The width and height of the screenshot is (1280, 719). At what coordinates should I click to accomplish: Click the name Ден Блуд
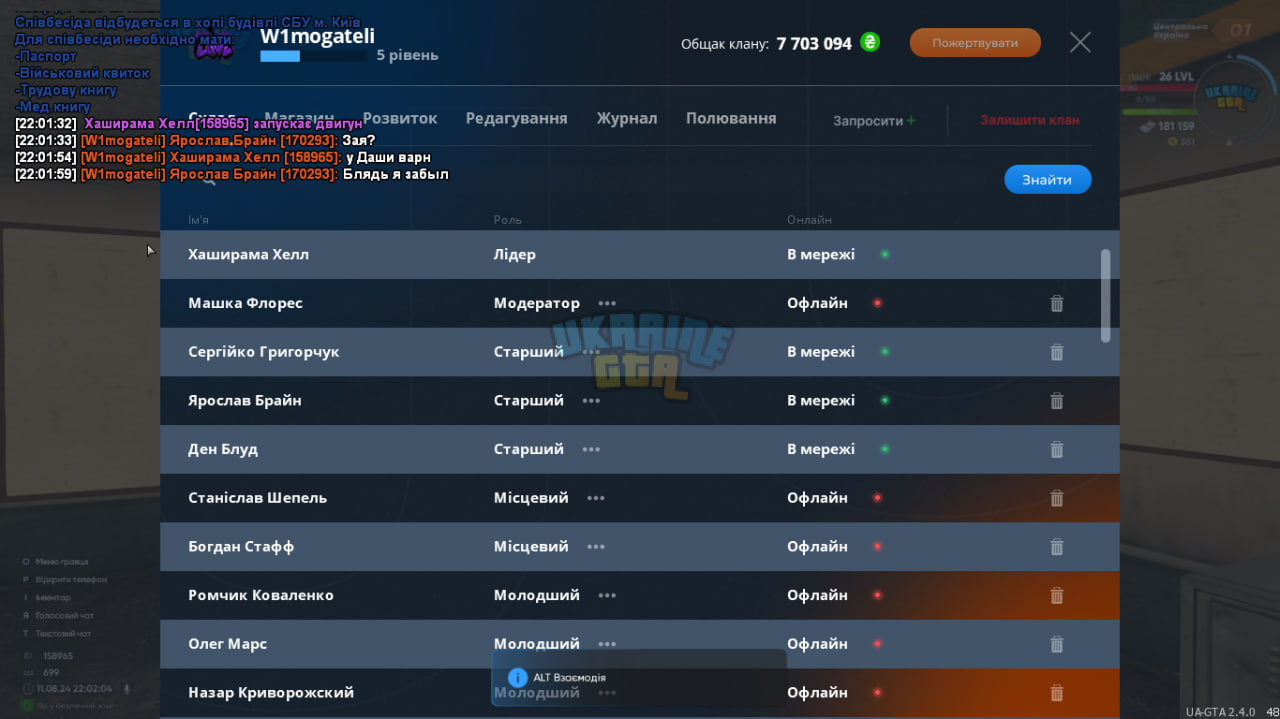tap(223, 450)
